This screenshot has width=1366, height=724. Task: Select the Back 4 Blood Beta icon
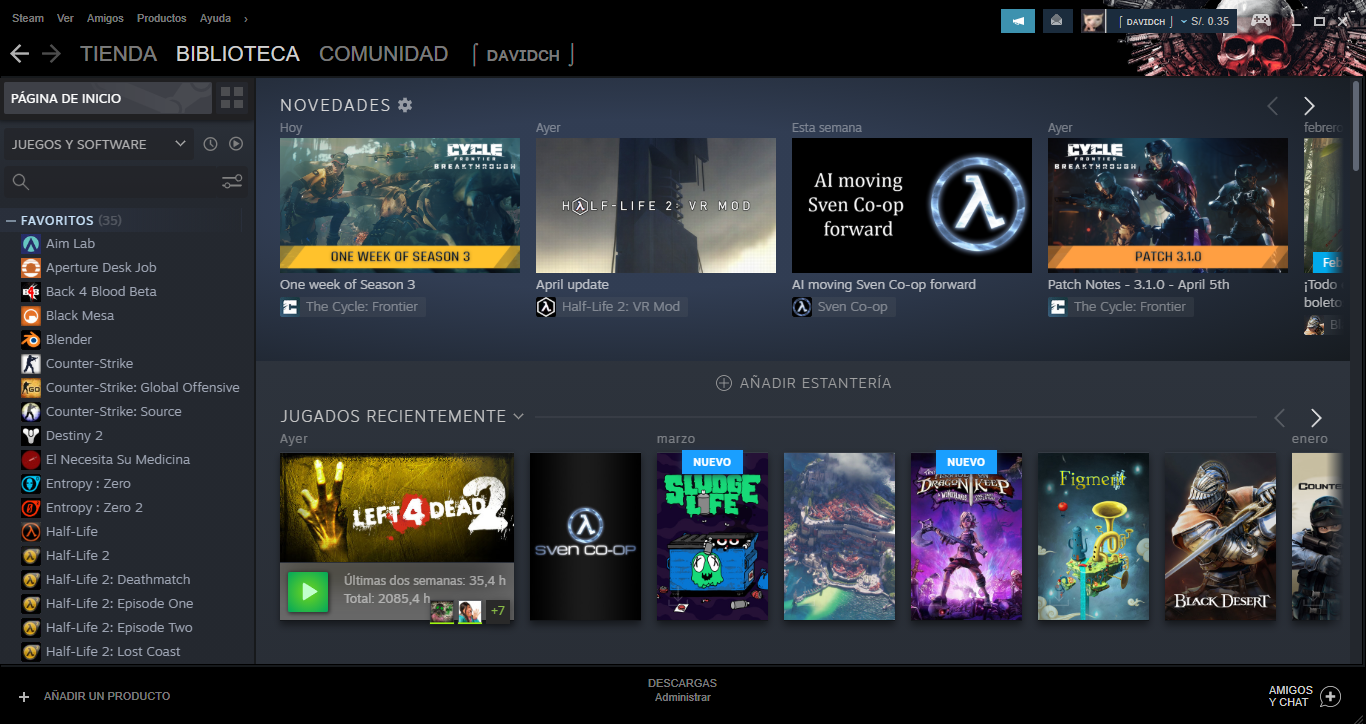coord(31,291)
